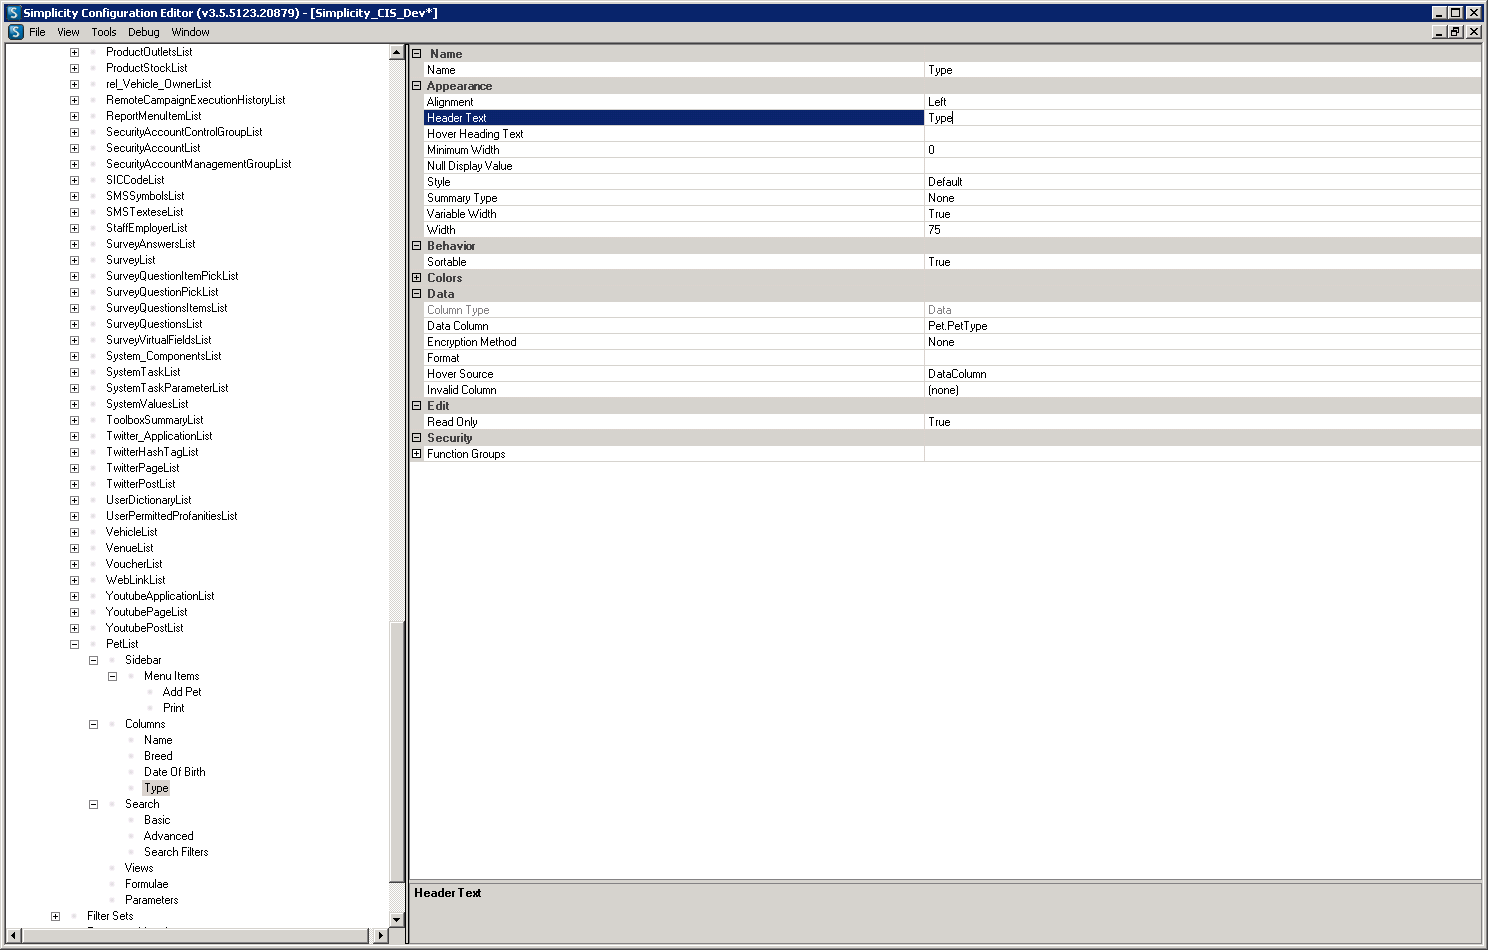Select Add Pet menu item node

(182, 692)
